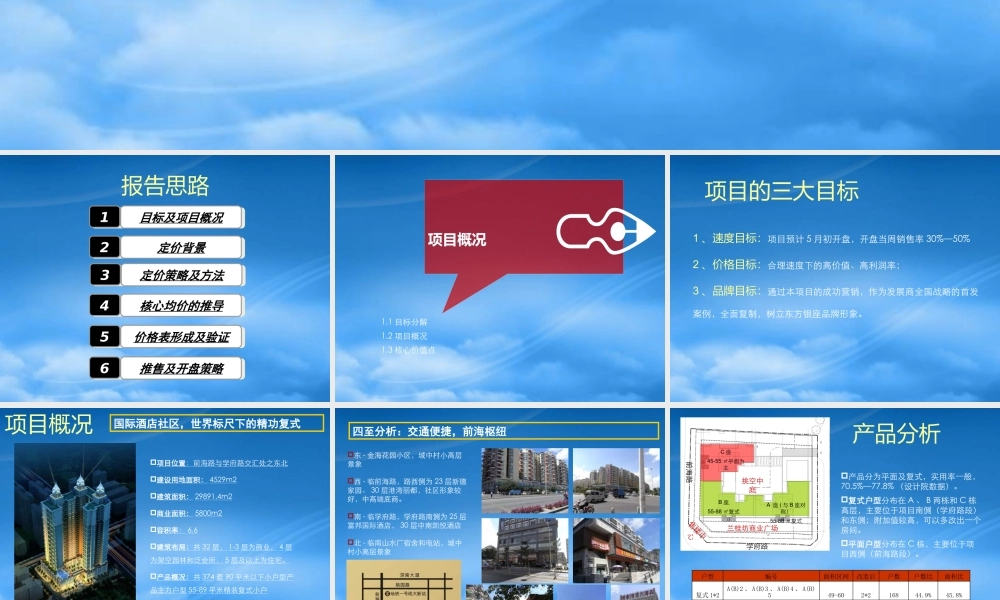
Task: Click the bullet starting 平面户型 in 产品分析
Action: click(x=908, y=548)
